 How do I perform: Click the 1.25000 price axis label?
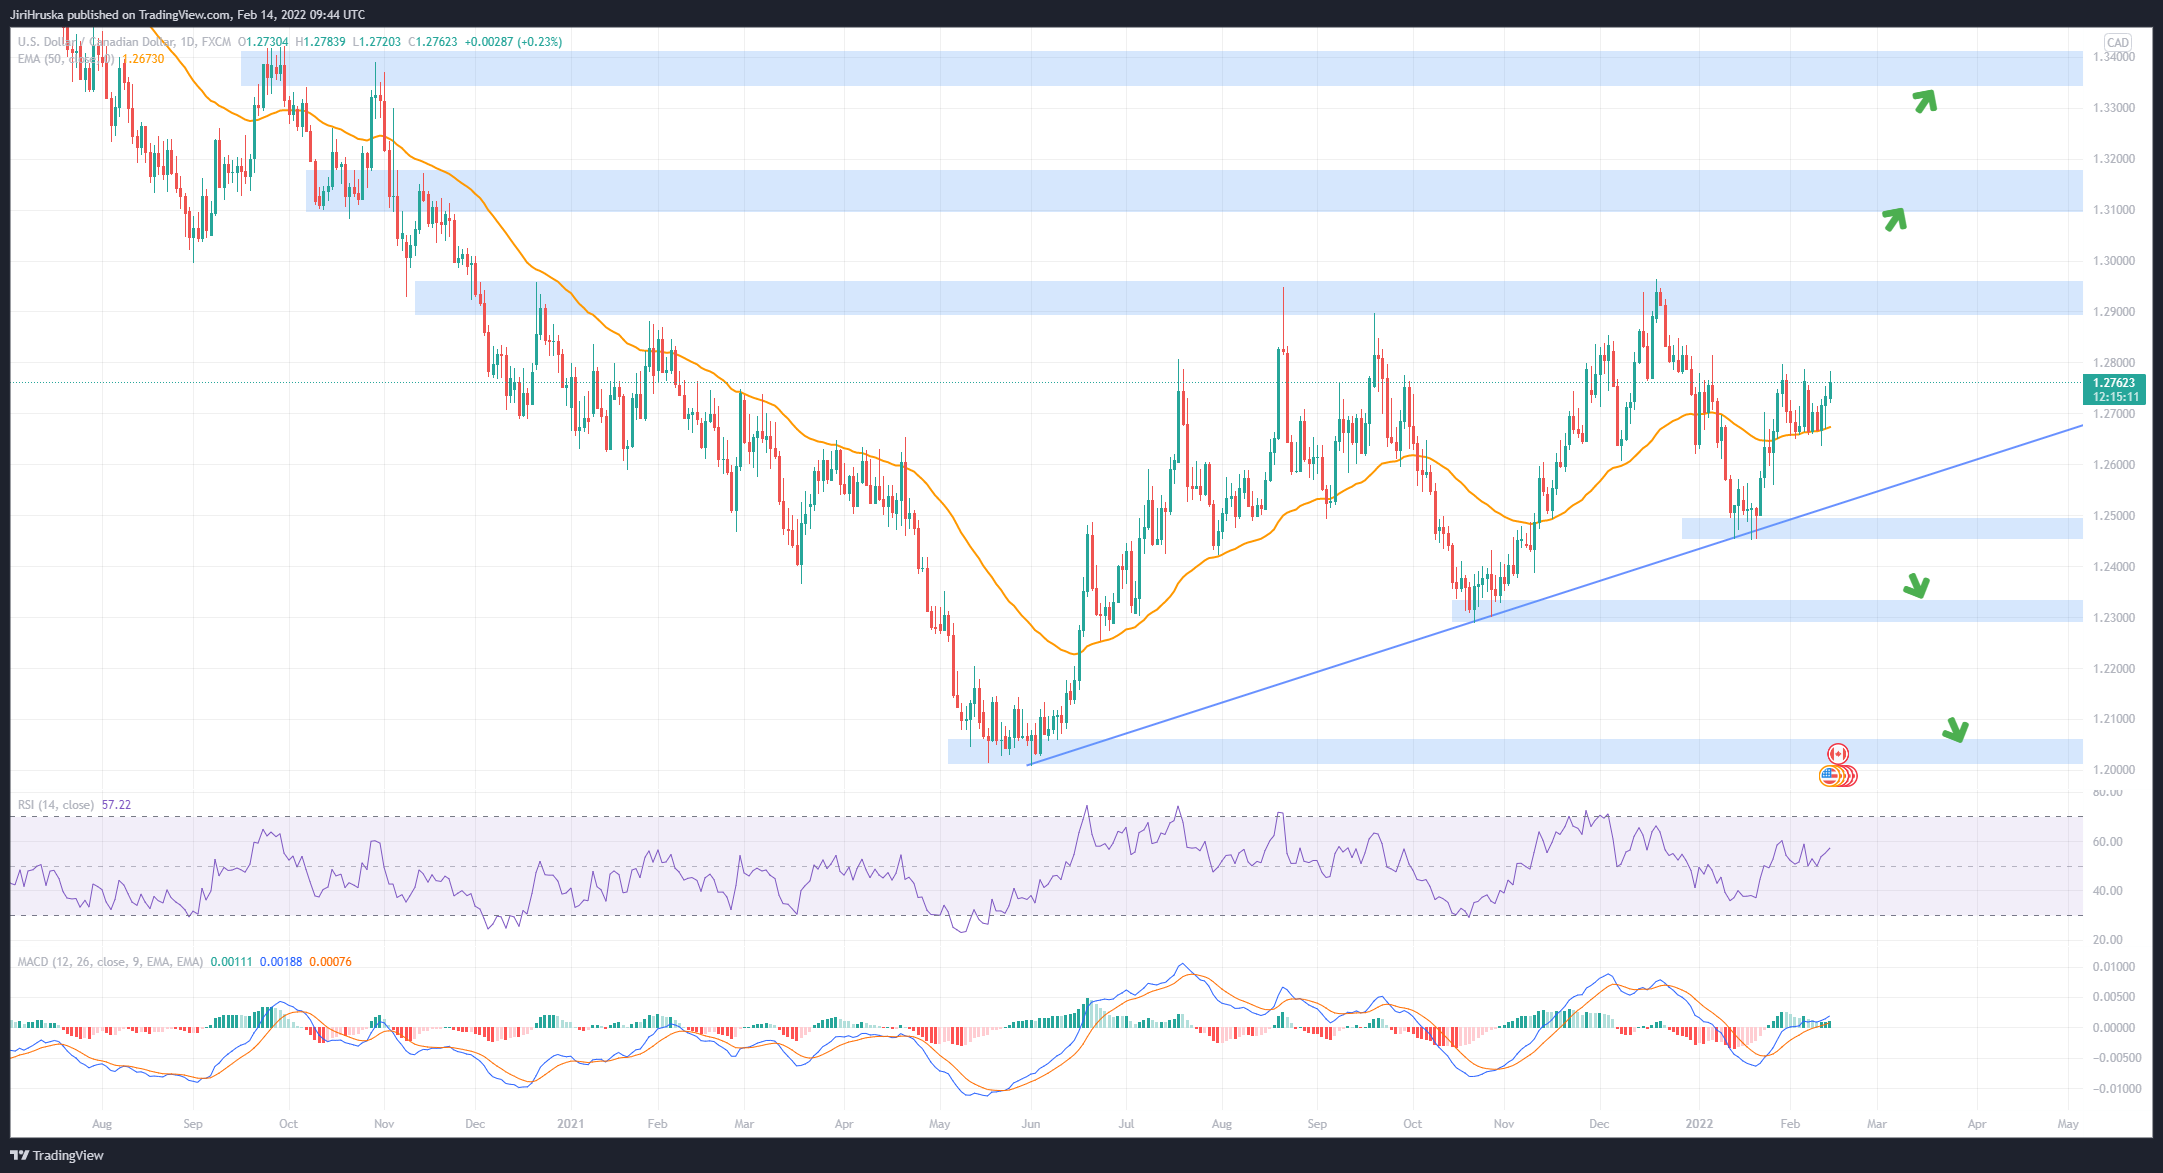(2114, 516)
